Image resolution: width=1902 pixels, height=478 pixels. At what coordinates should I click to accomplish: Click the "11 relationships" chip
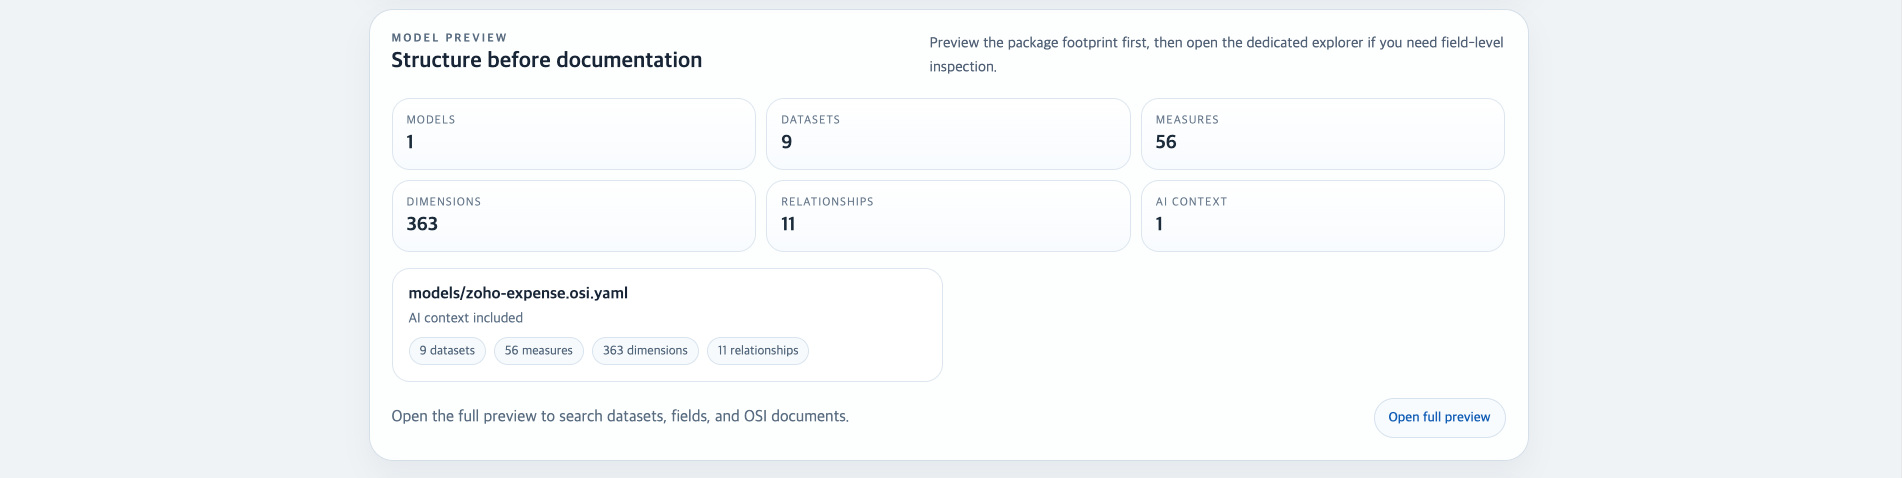click(757, 351)
